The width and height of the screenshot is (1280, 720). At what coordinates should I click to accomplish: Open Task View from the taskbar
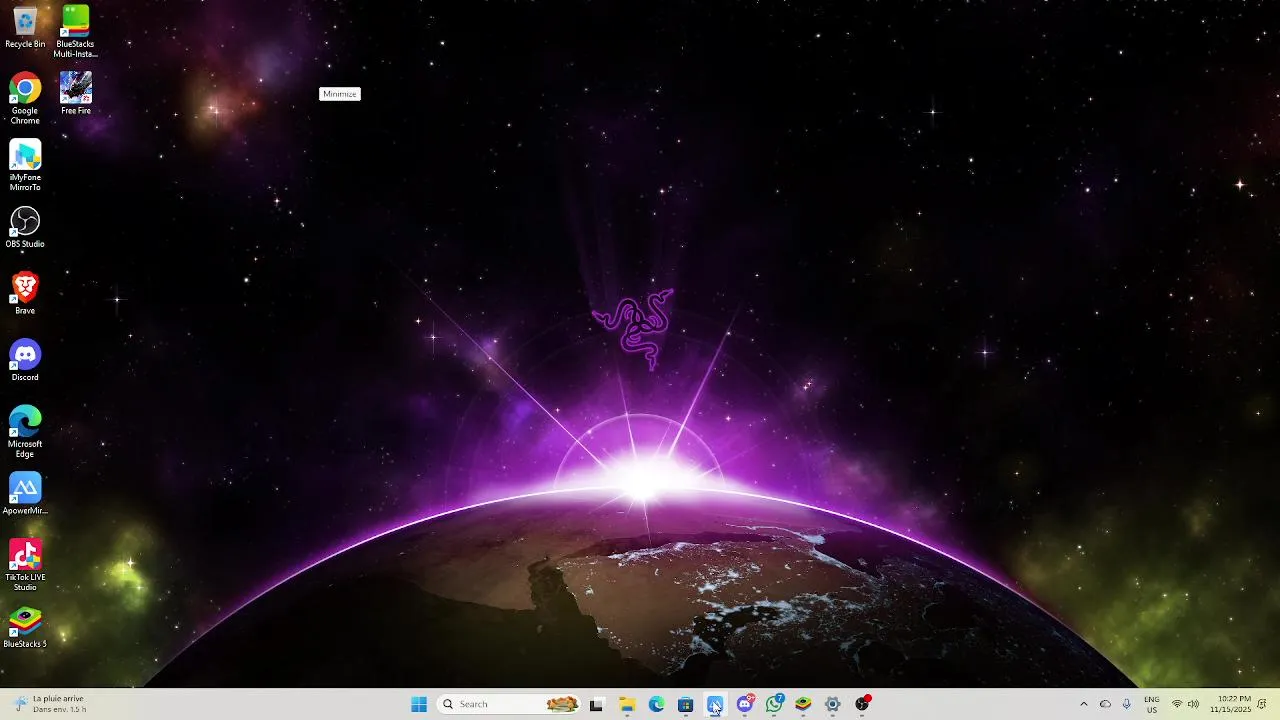pos(596,704)
